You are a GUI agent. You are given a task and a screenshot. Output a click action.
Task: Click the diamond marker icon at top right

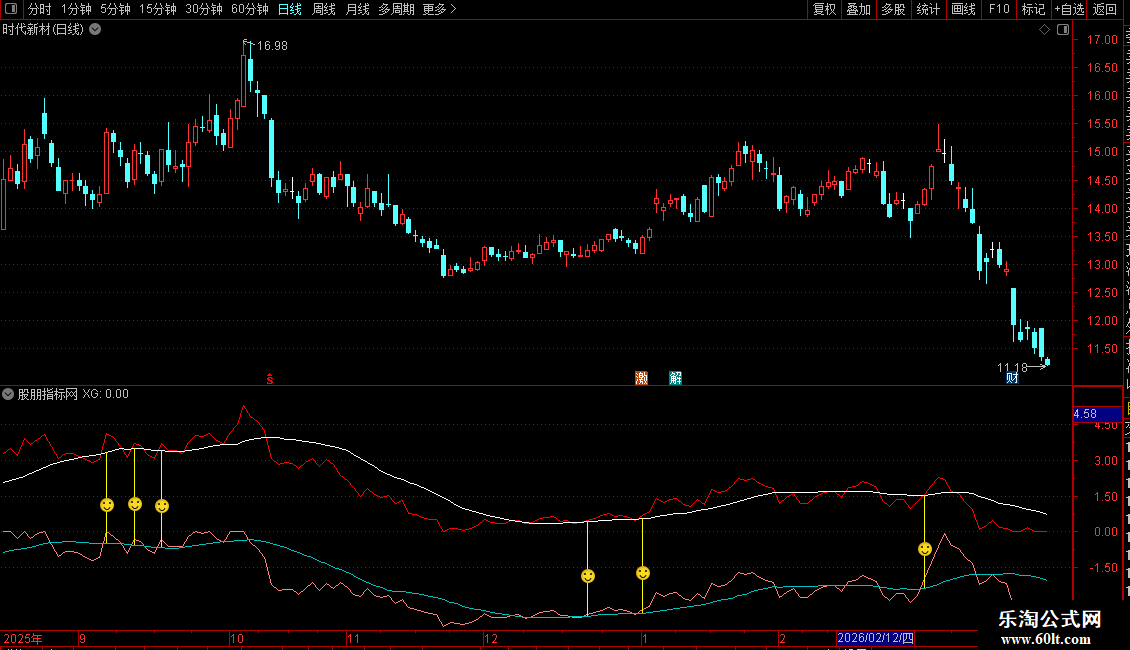[x=1044, y=30]
